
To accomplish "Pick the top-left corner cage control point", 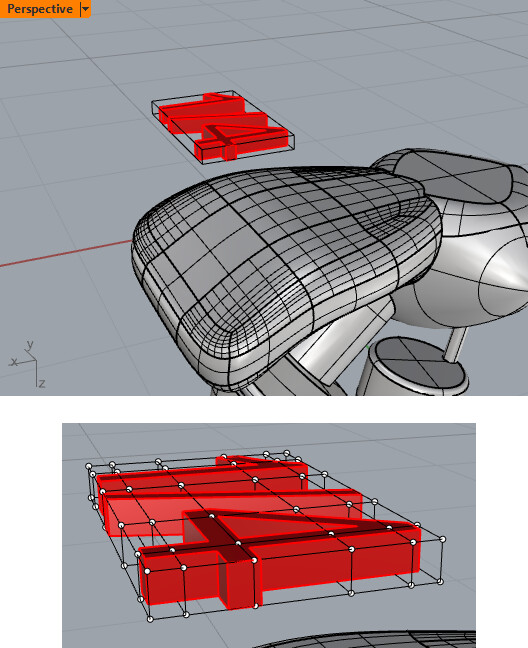I will [x=88, y=466].
